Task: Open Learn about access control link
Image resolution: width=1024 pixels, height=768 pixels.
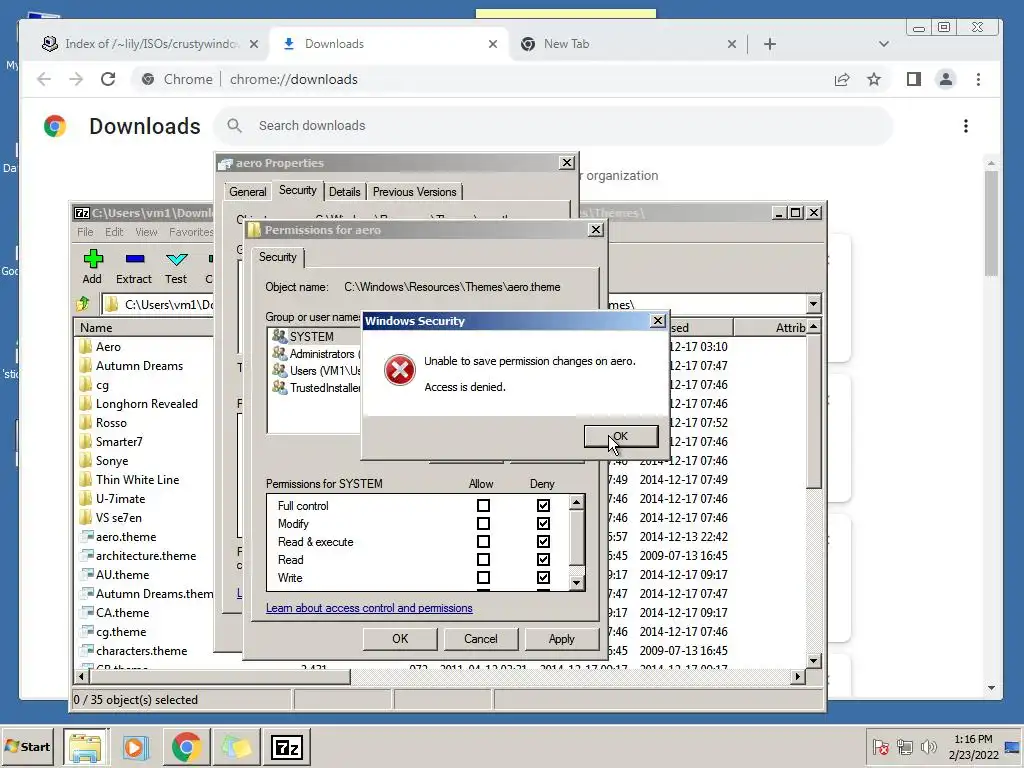Action: click(x=369, y=608)
